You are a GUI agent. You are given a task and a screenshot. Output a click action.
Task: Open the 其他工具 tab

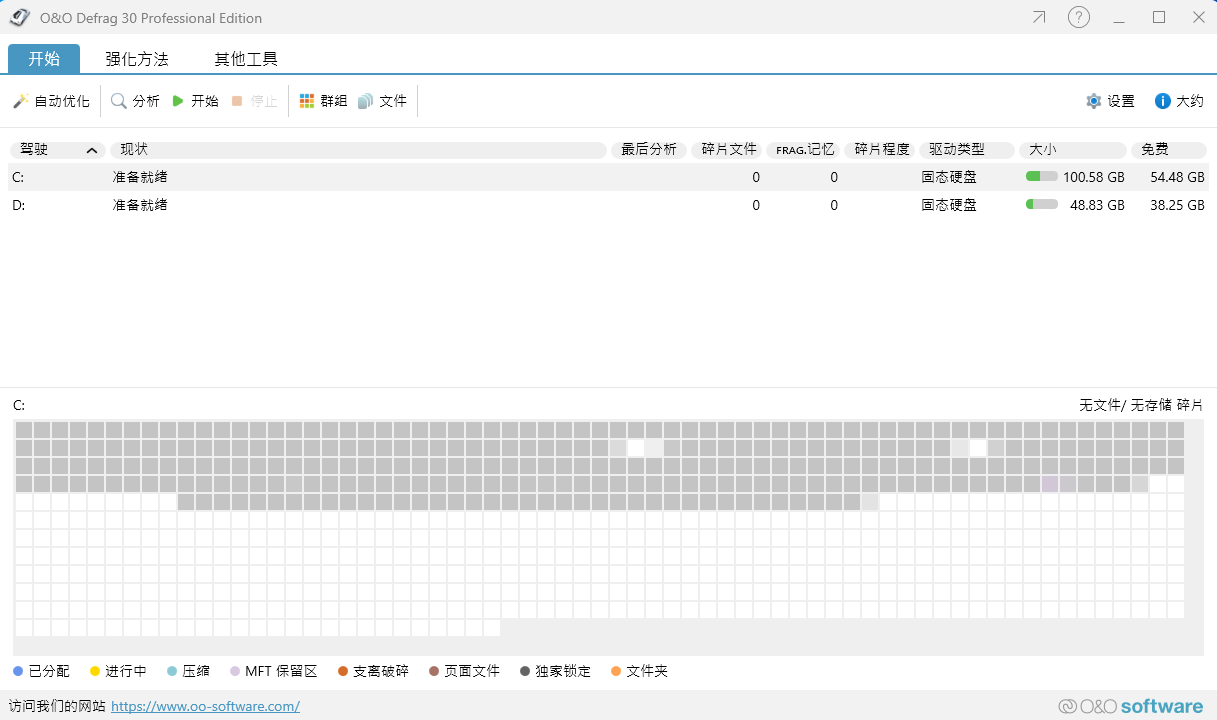click(x=246, y=59)
